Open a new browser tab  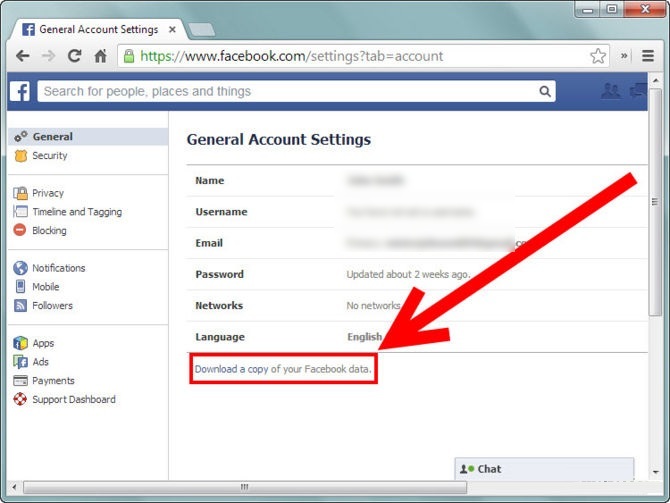pyautogui.click(x=202, y=30)
